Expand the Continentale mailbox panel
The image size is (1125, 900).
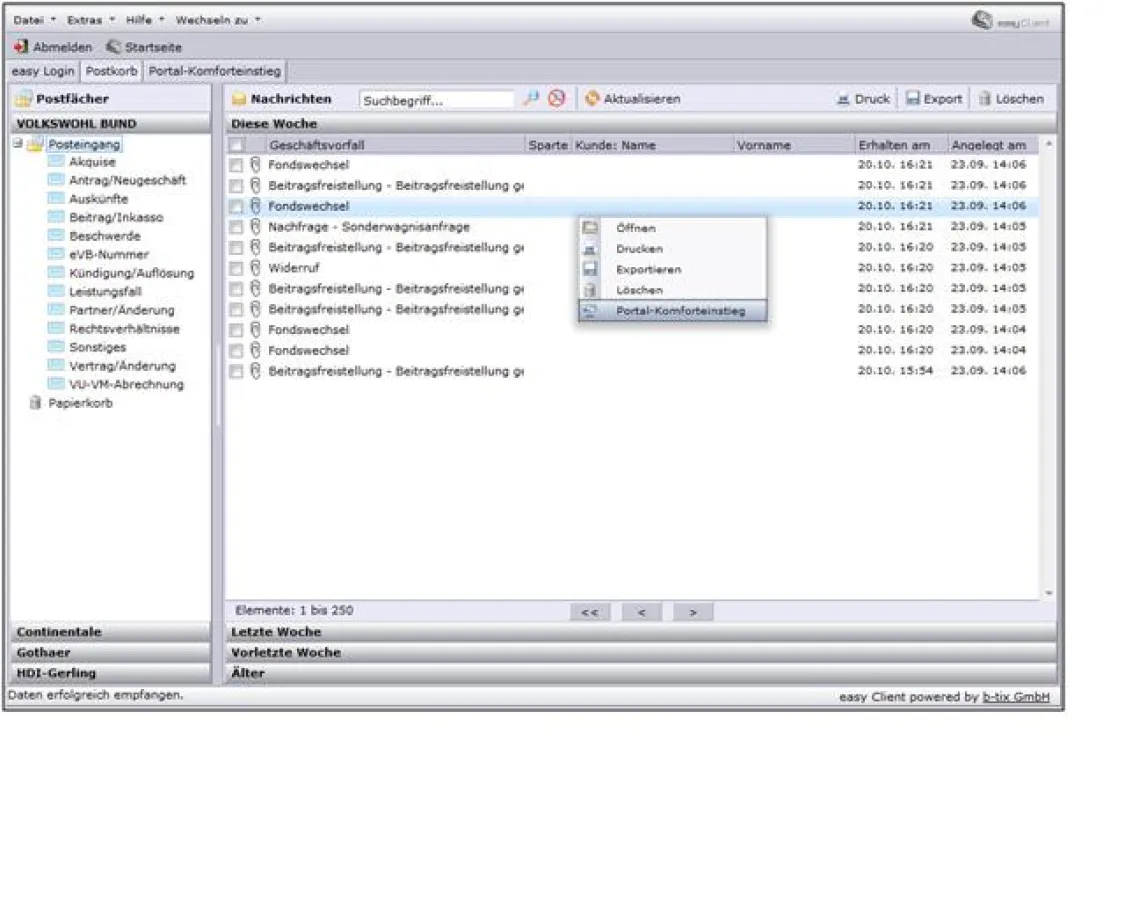[x=59, y=632]
